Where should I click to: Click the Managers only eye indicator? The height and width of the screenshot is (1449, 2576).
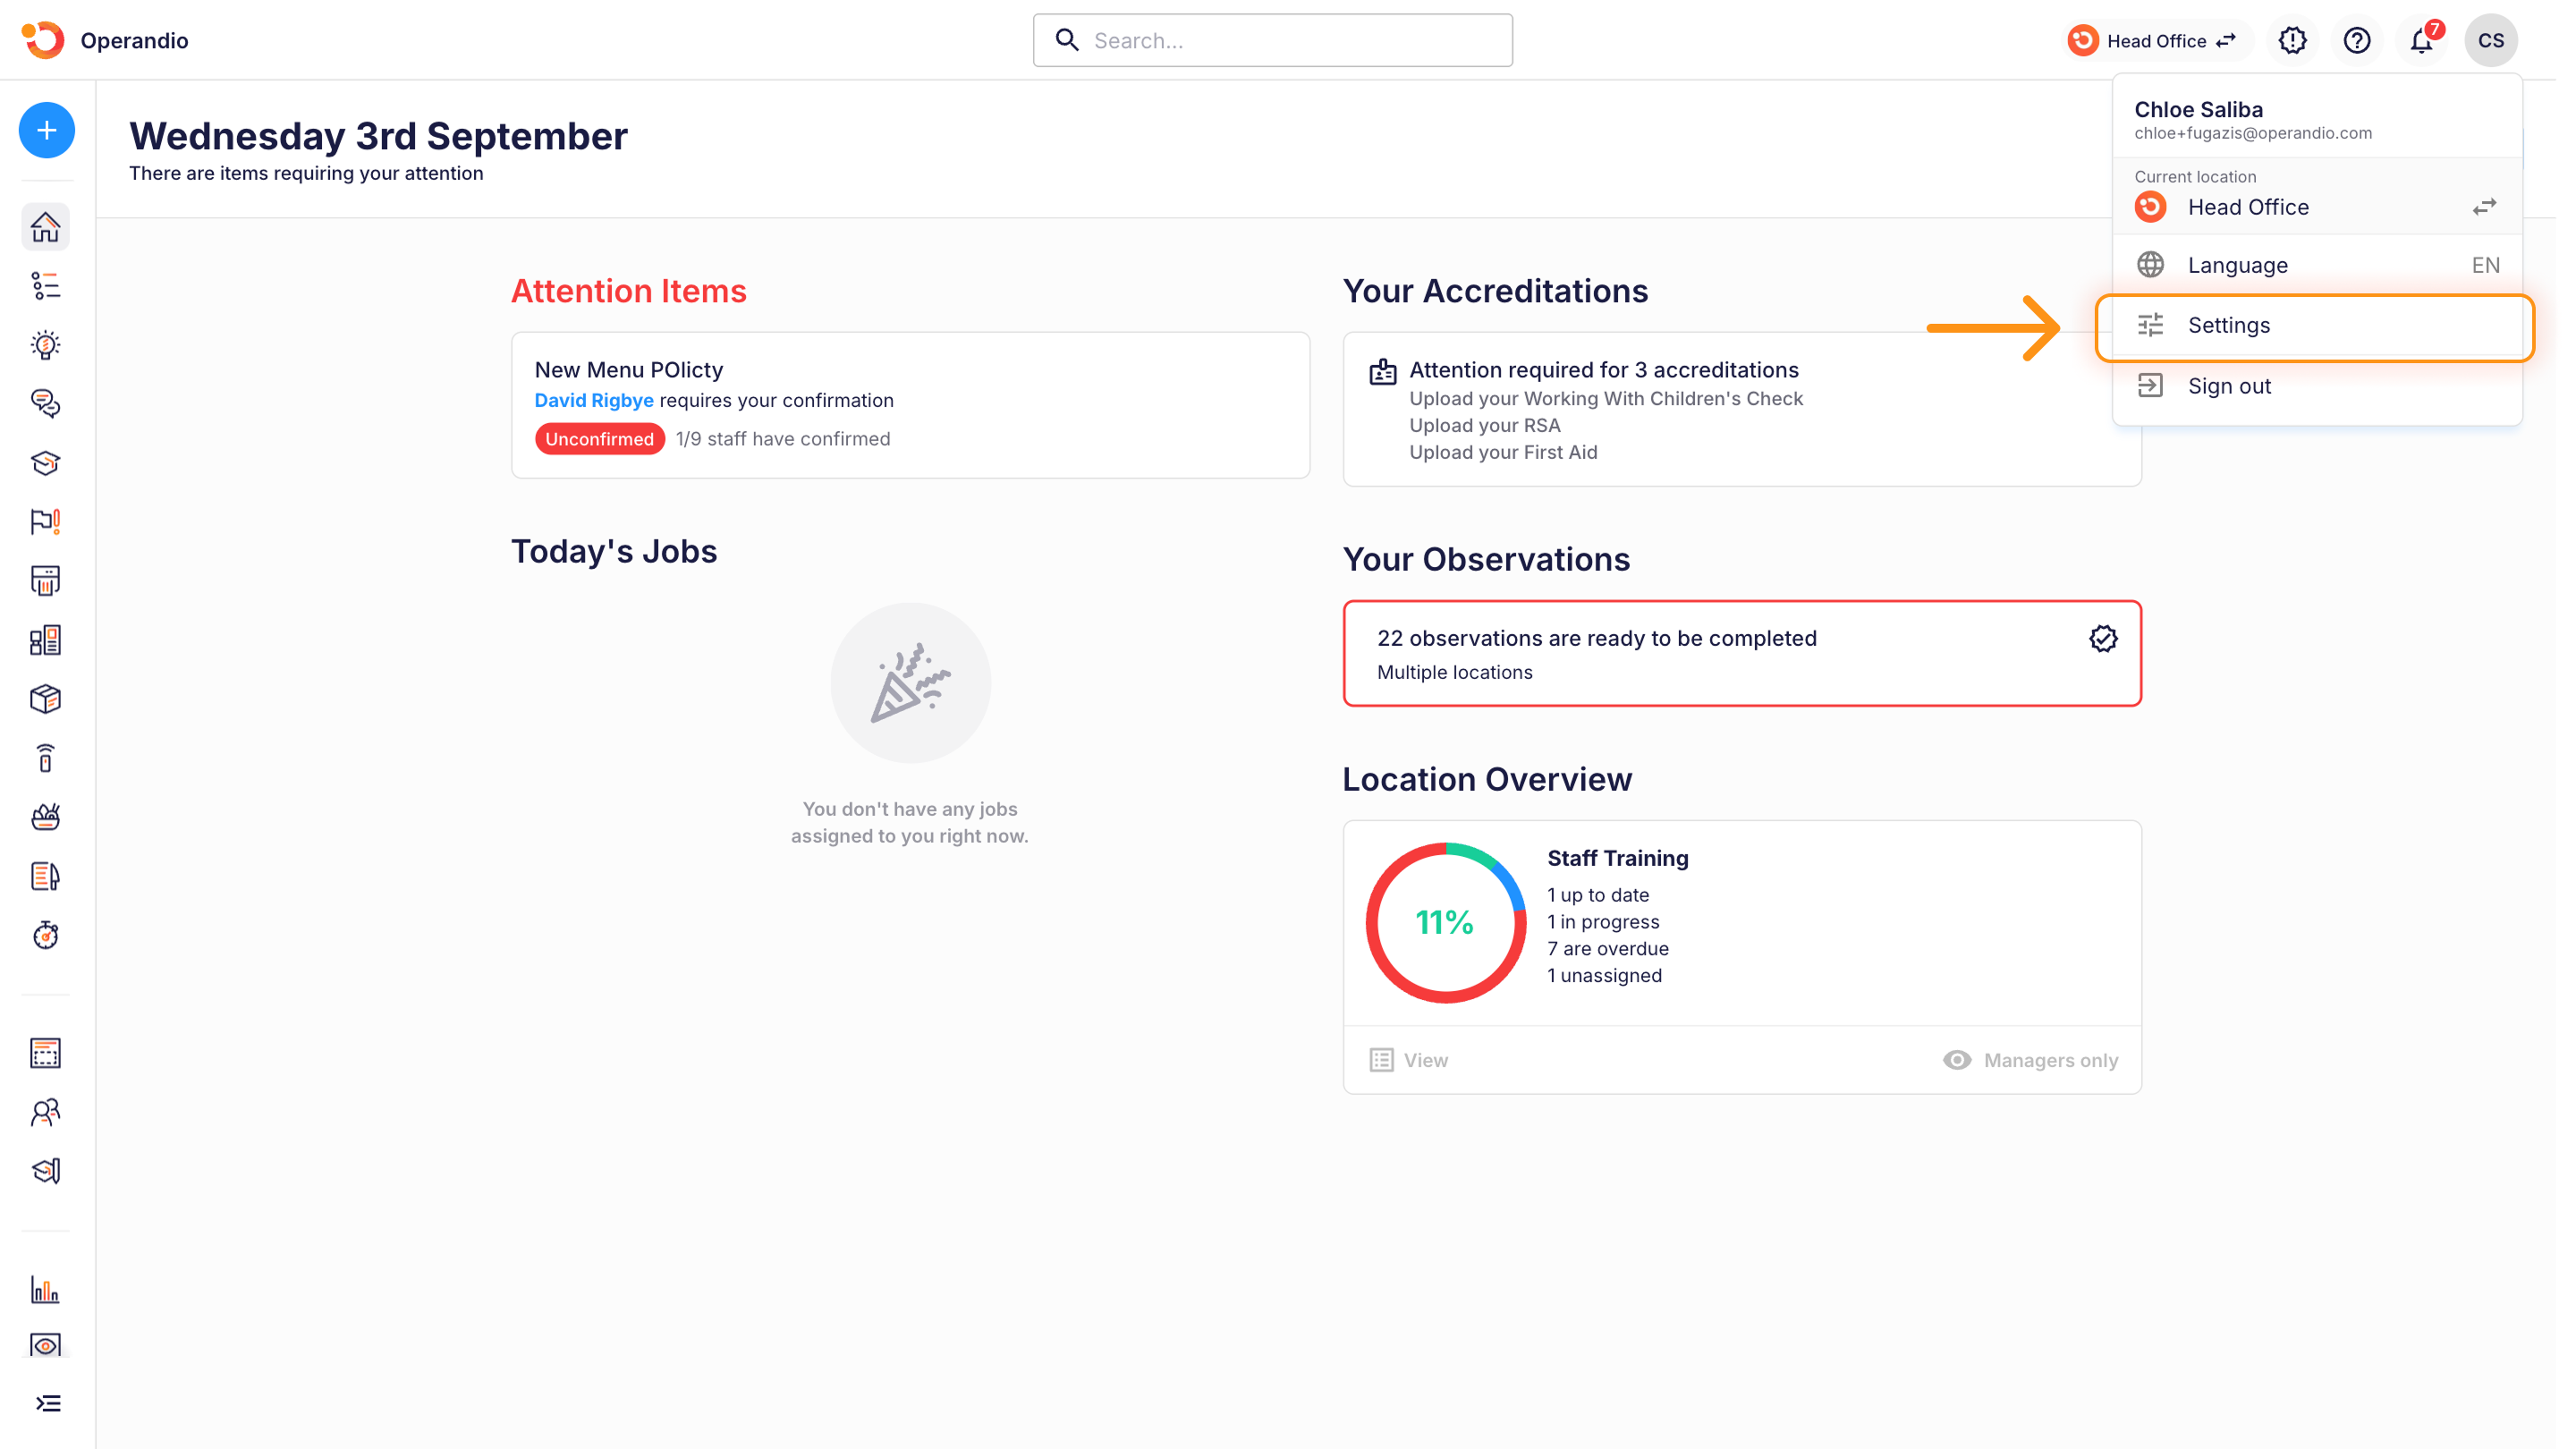pyautogui.click(x=2031, y=1060)
